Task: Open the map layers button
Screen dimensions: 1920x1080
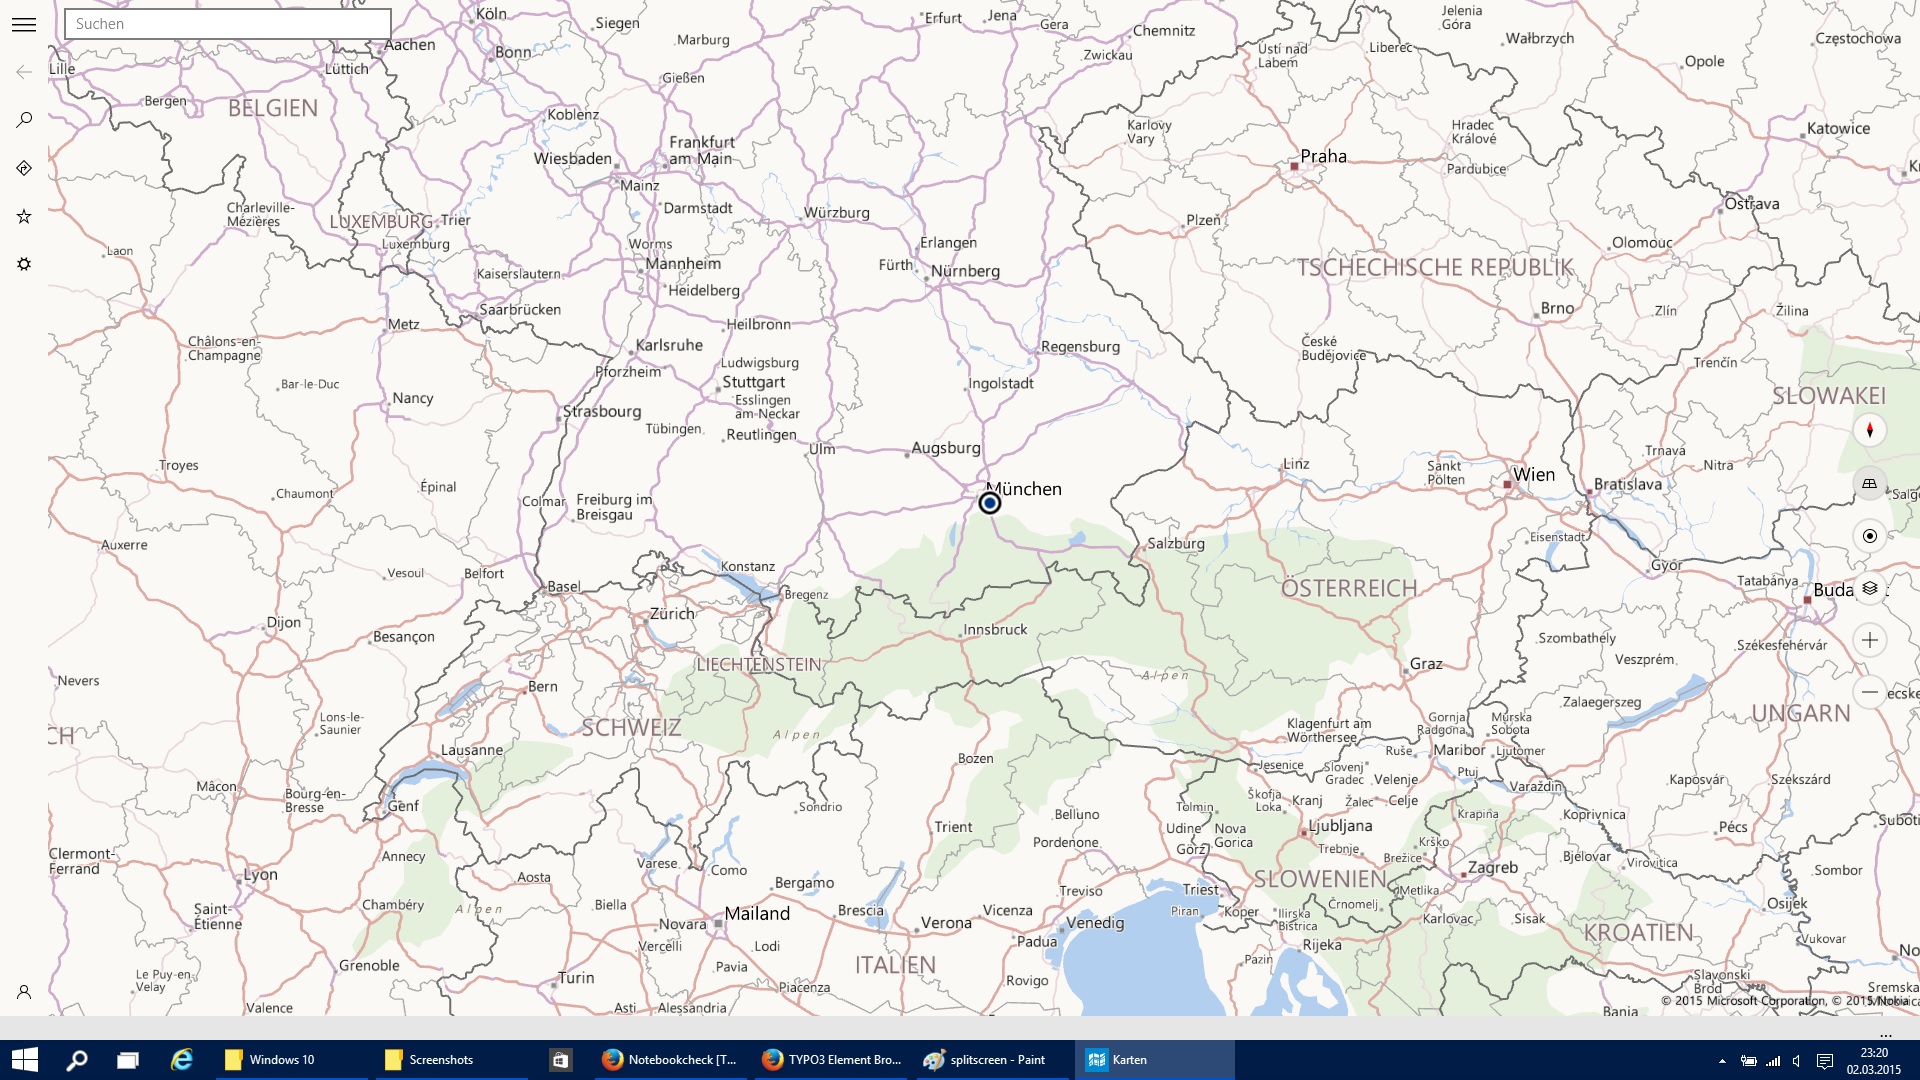Action: (1869, 588)
